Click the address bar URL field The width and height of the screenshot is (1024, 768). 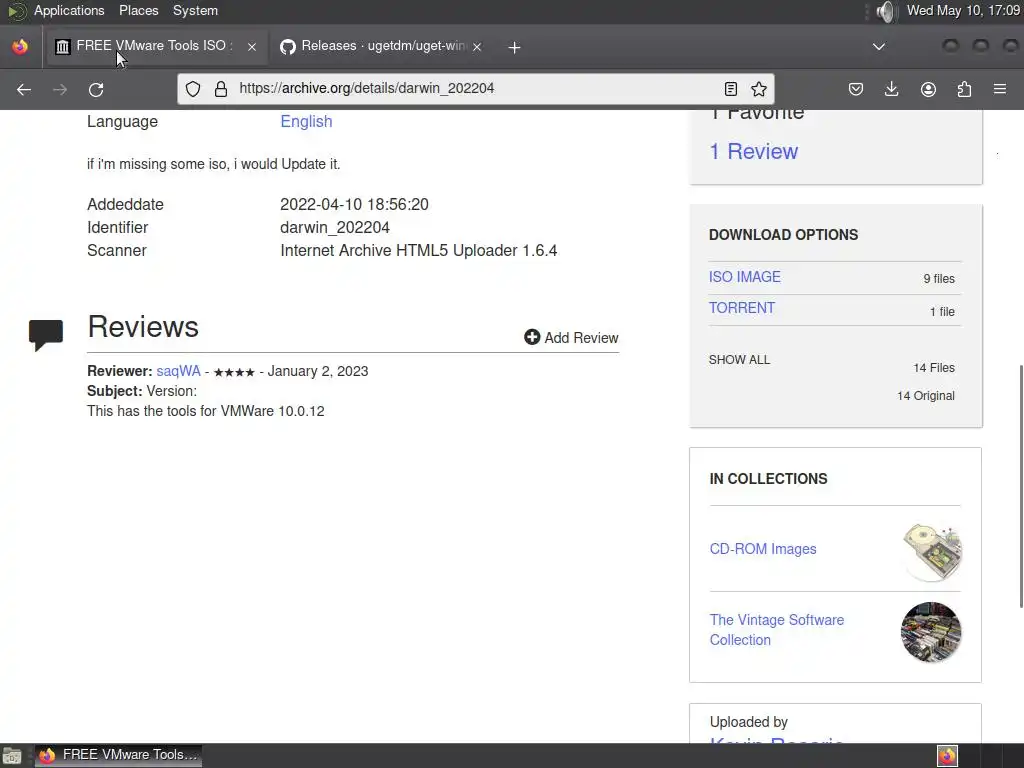477,89
